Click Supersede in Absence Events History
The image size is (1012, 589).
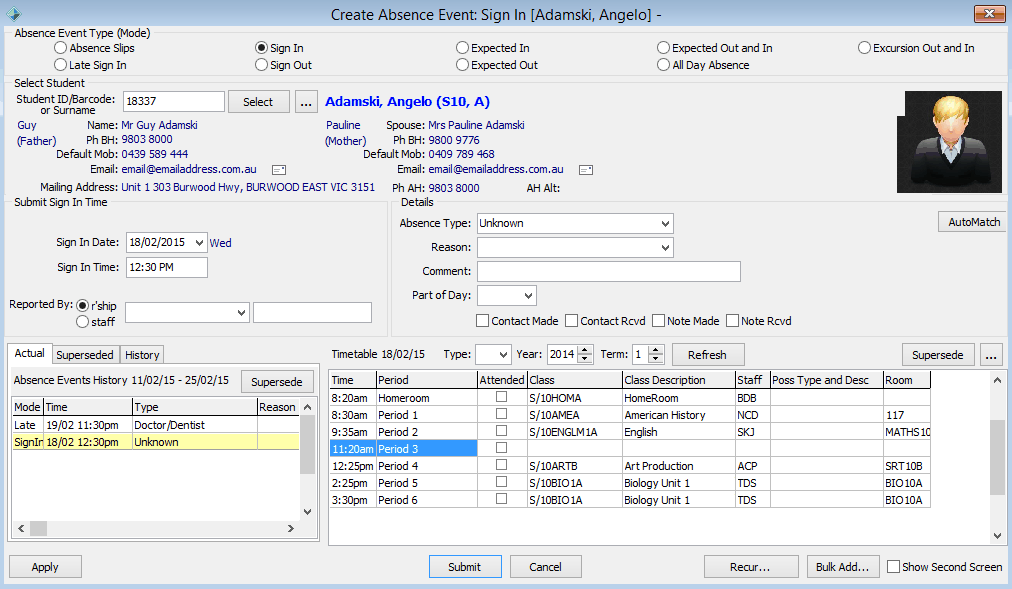(x=277, y=382)
